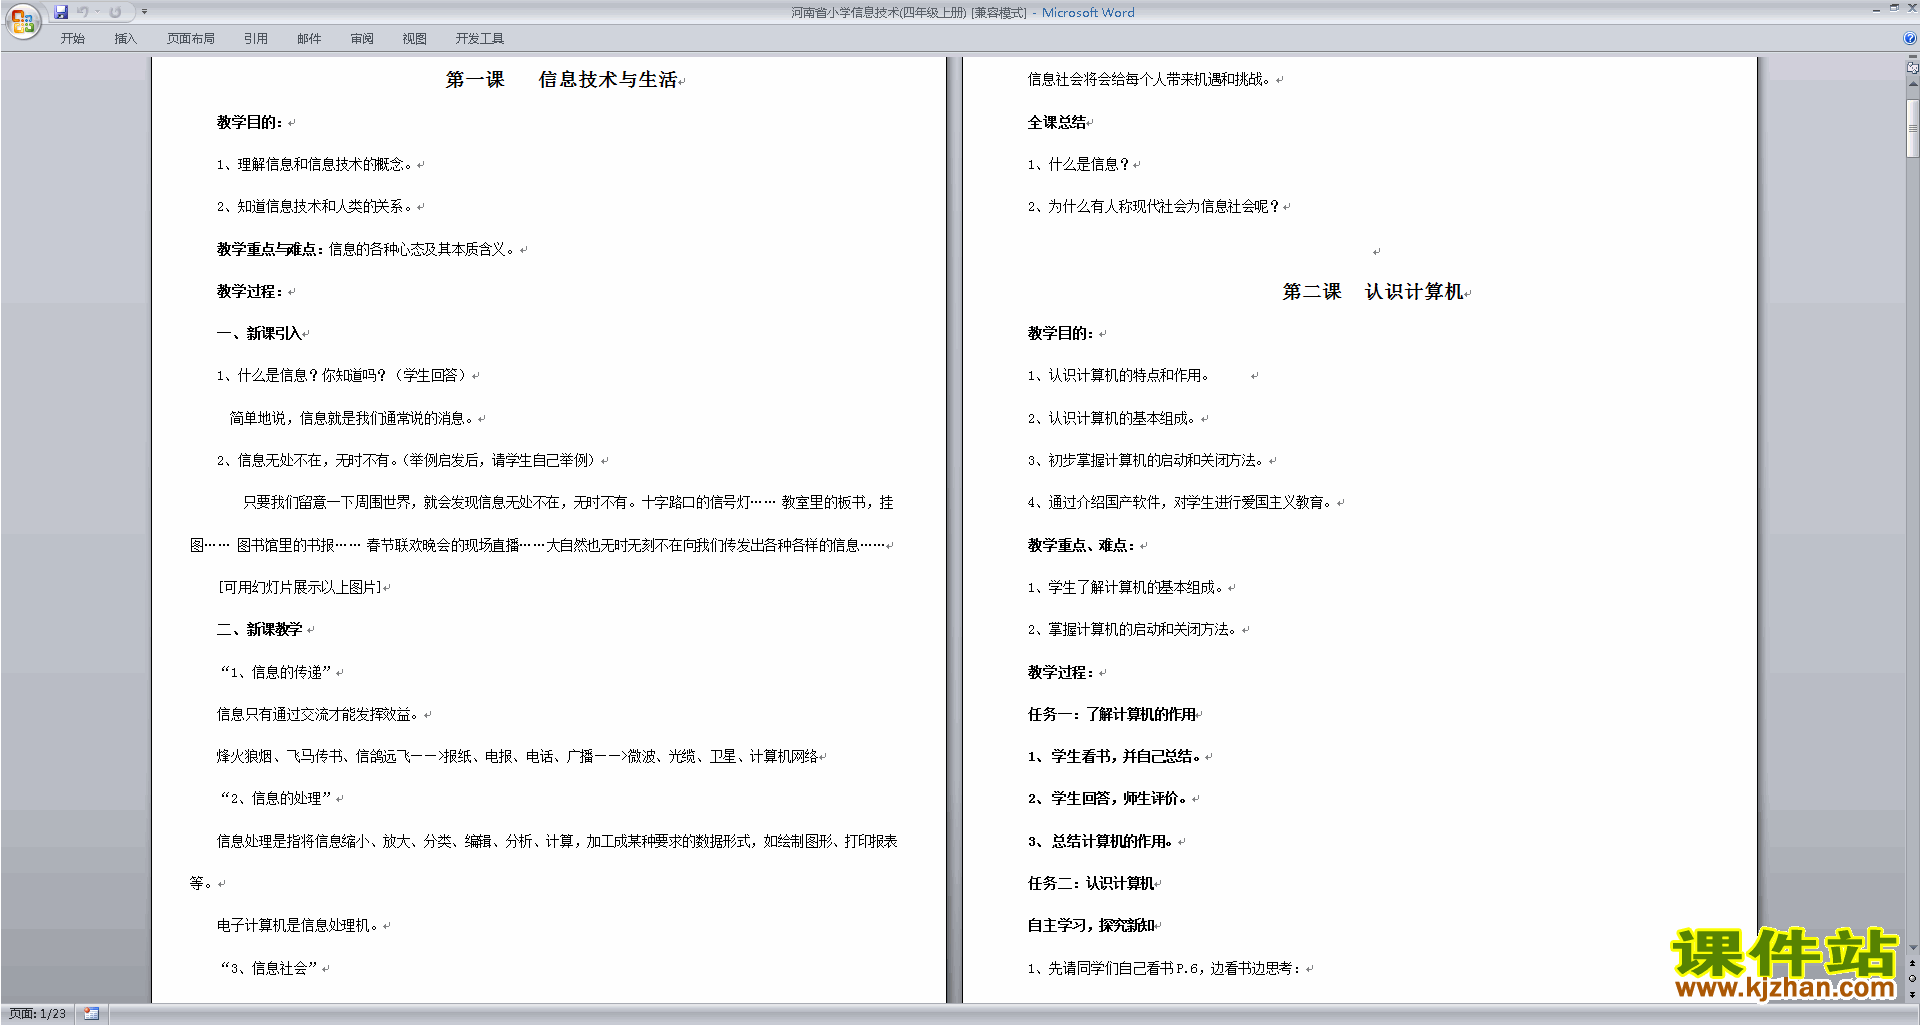Click the macro recording icon in status bar
The height and width of the screenshot is (1025, 1920).
92,1014
